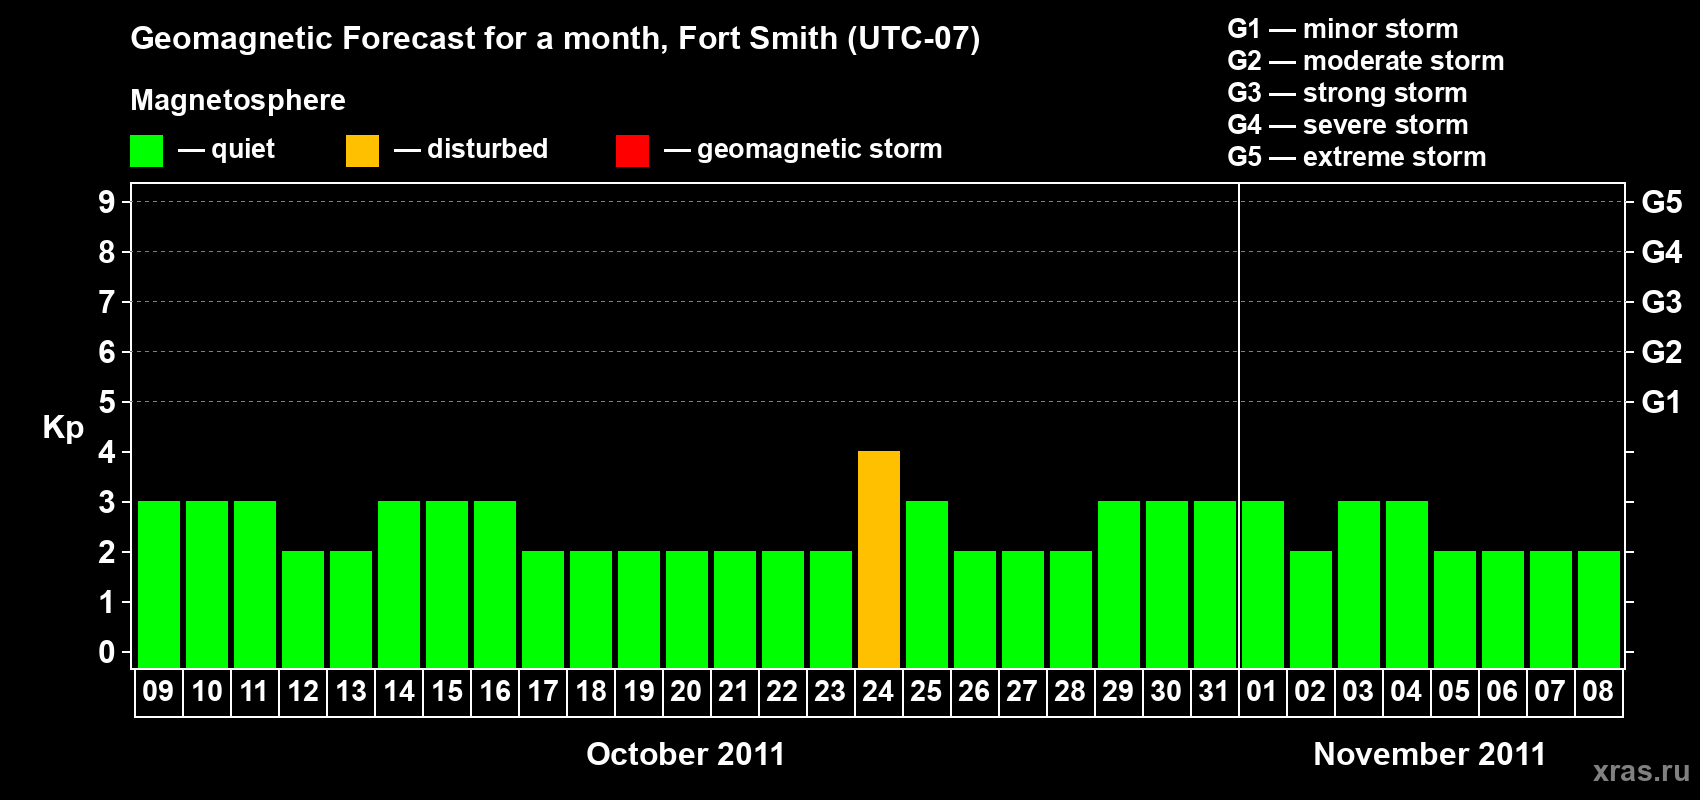Select the green bar for October 16
Viewport: 1700px width, 800px height.
coord(495,584)
